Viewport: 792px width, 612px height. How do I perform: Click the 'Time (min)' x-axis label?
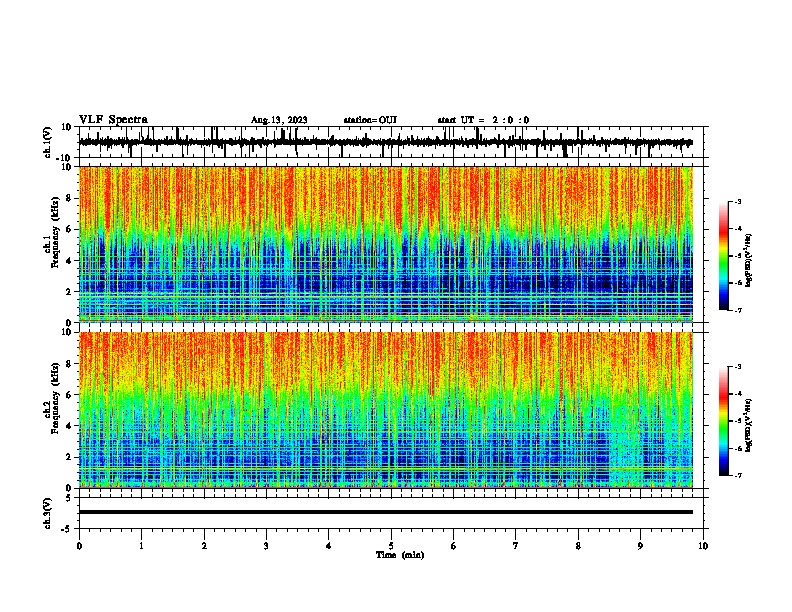click(x=400, y=555)
